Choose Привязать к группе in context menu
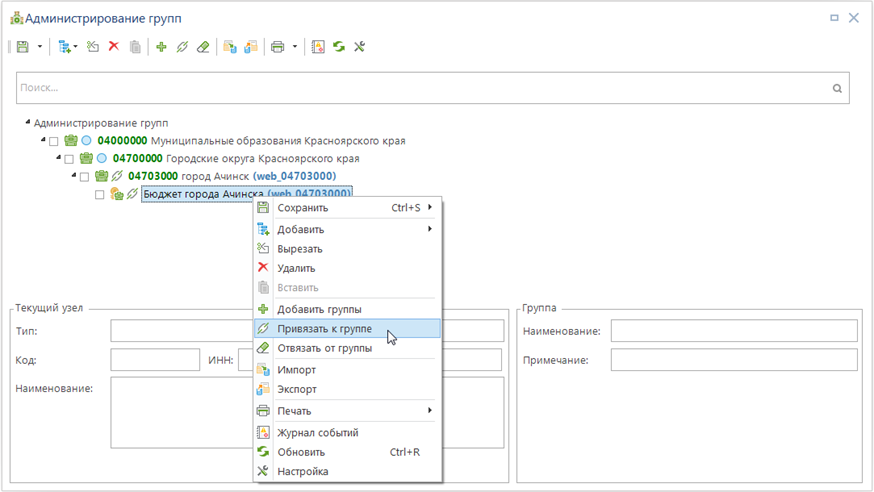874x492 pixels. click(x=347, y=329)
